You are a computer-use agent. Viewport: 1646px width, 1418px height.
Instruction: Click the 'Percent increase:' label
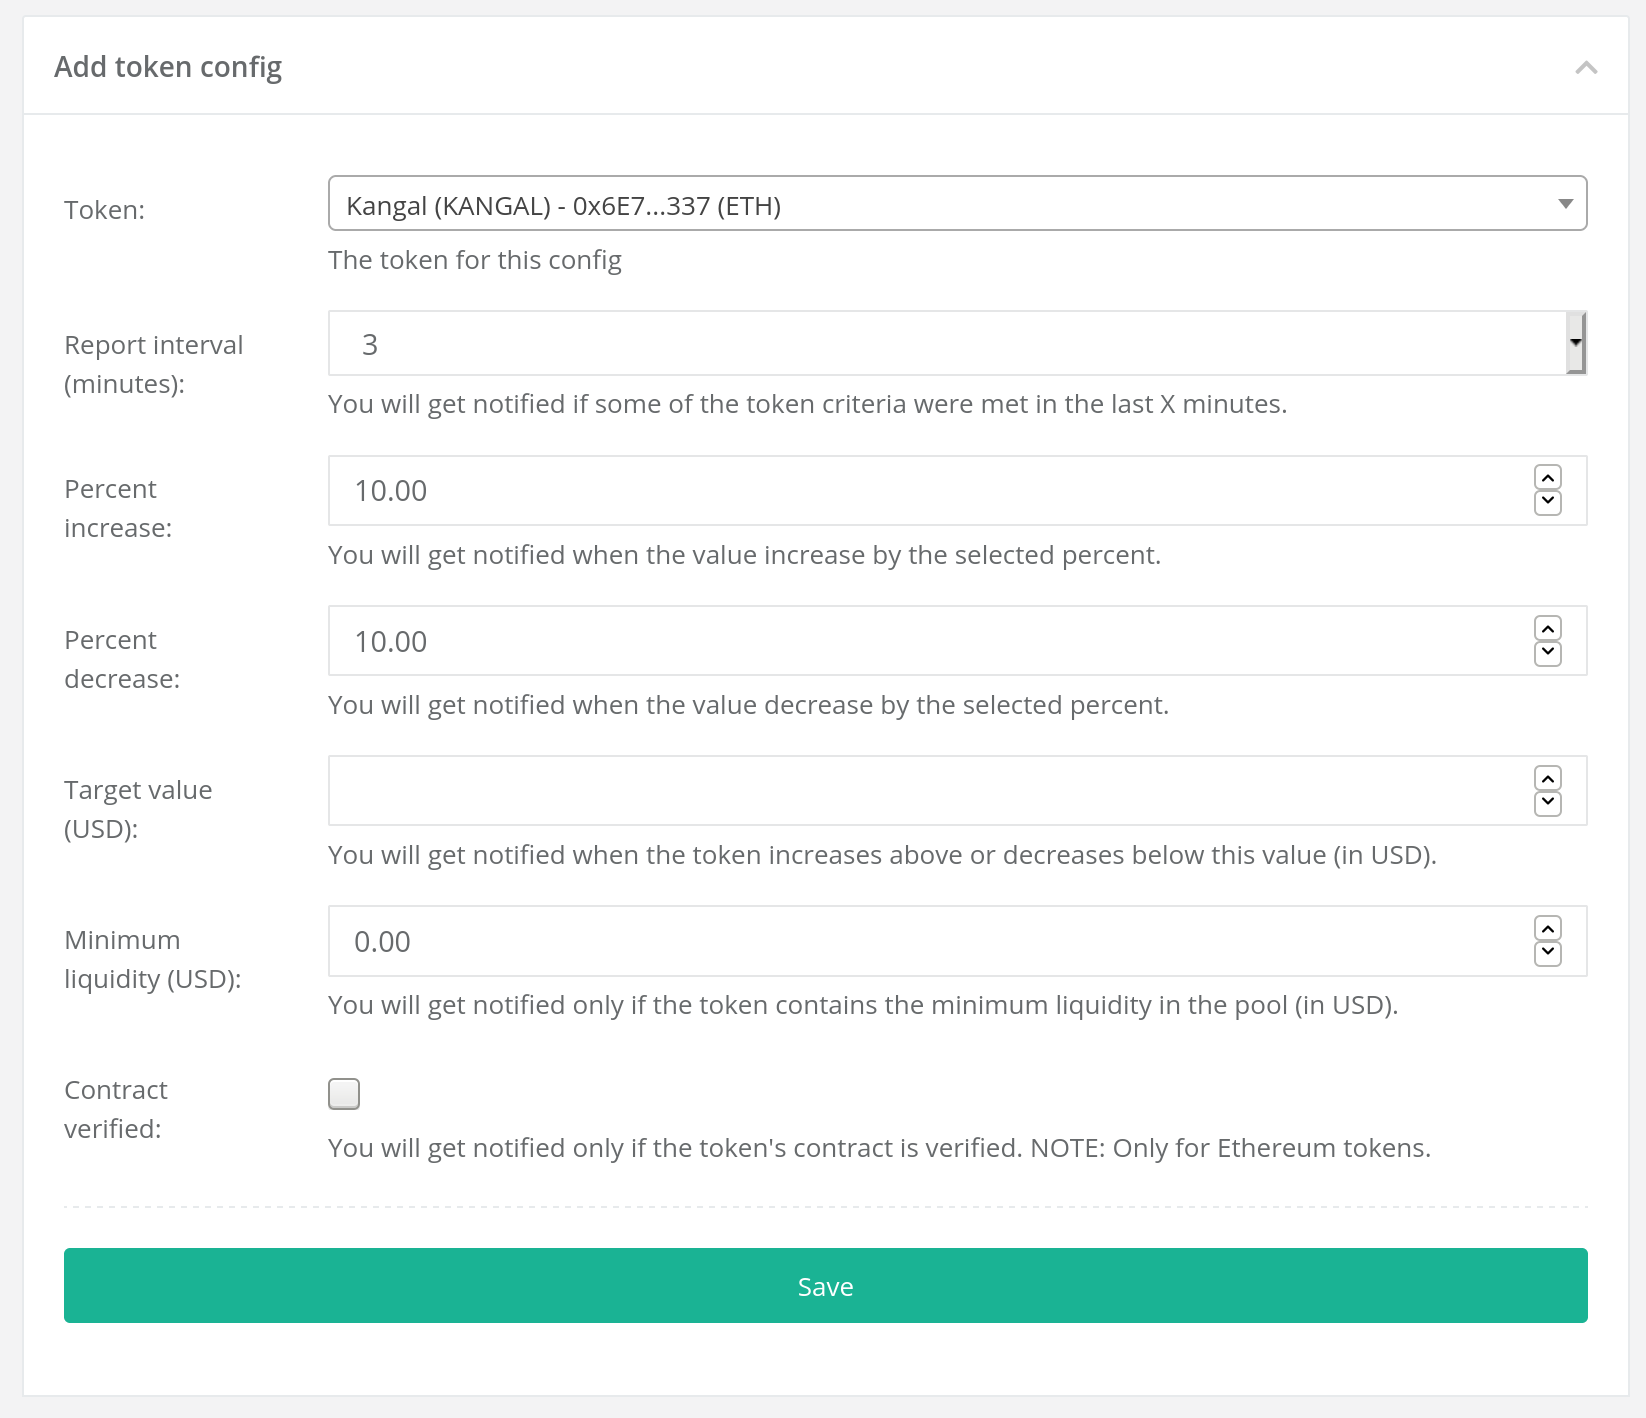tap(118, 508)
